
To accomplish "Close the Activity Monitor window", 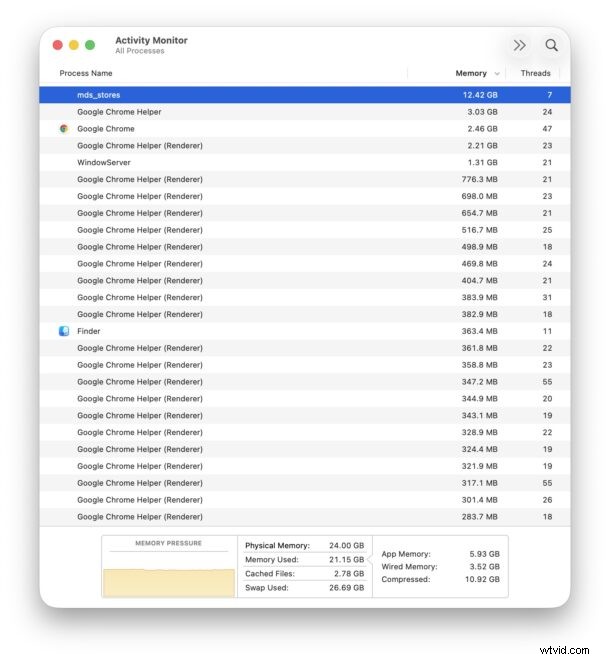I will pyautogui.click(x=58, y=45).
